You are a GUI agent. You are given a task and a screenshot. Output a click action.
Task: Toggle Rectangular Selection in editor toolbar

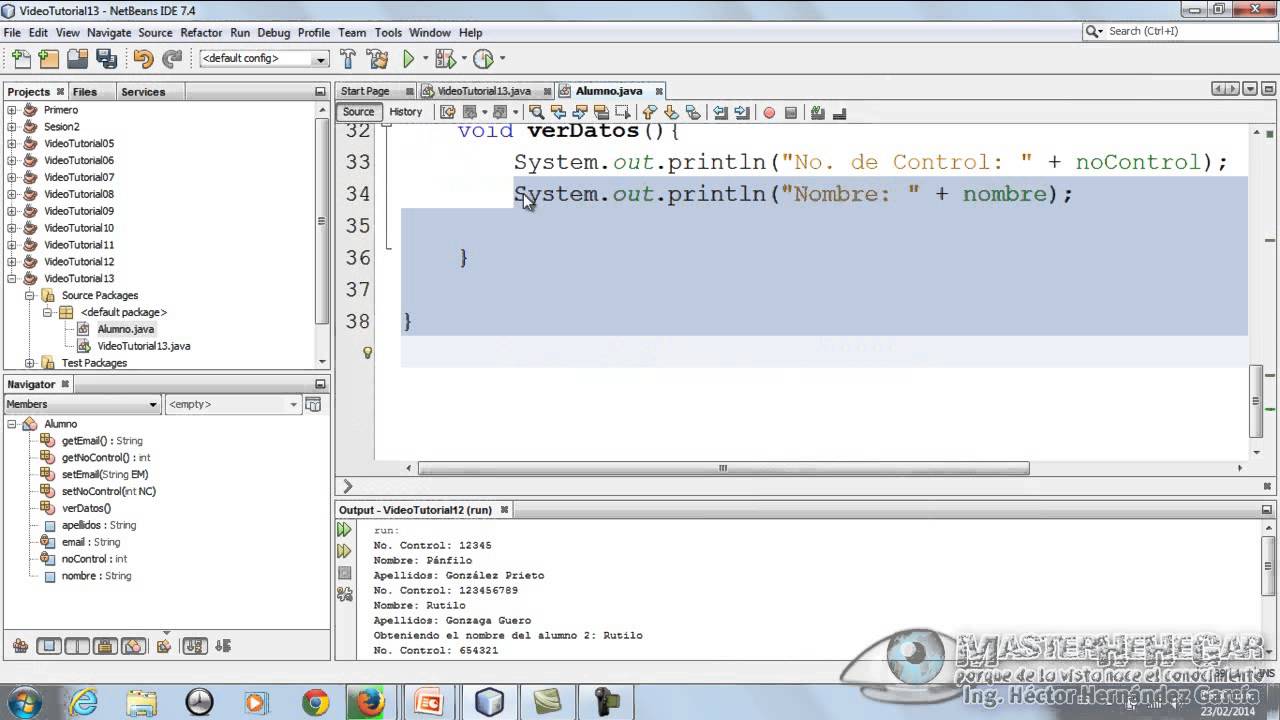(623, 112)
